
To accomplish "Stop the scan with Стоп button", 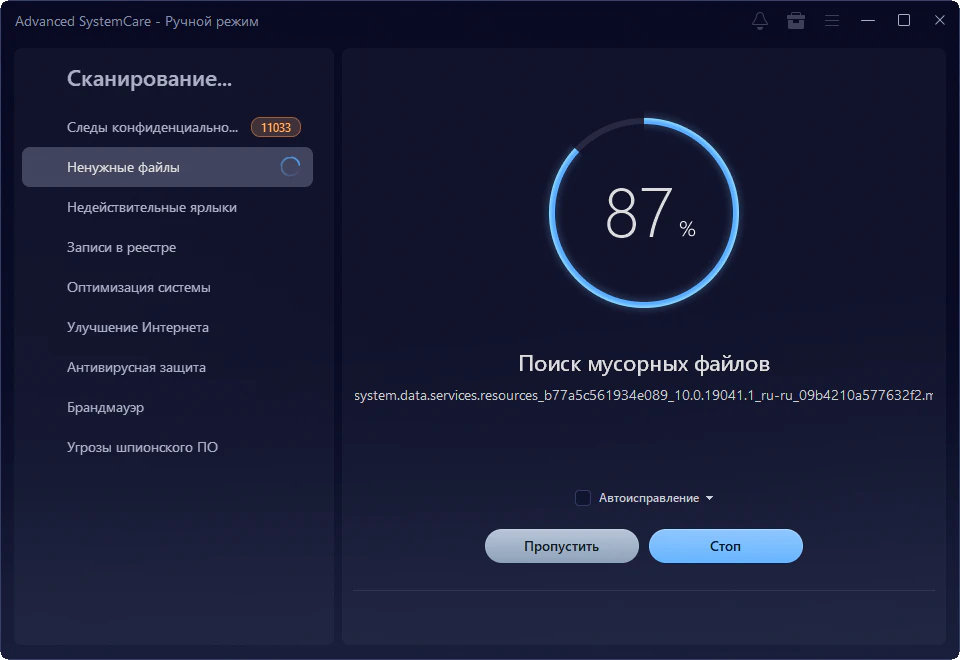I will pos(725,546).
